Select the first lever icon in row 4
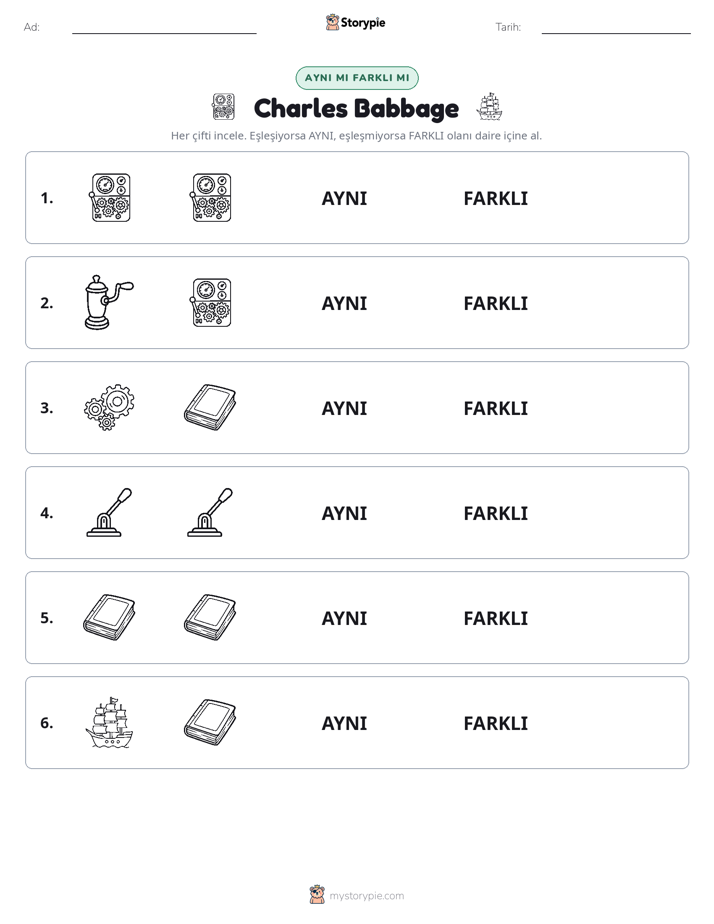714x924 pixels. [x=109, y=512]
